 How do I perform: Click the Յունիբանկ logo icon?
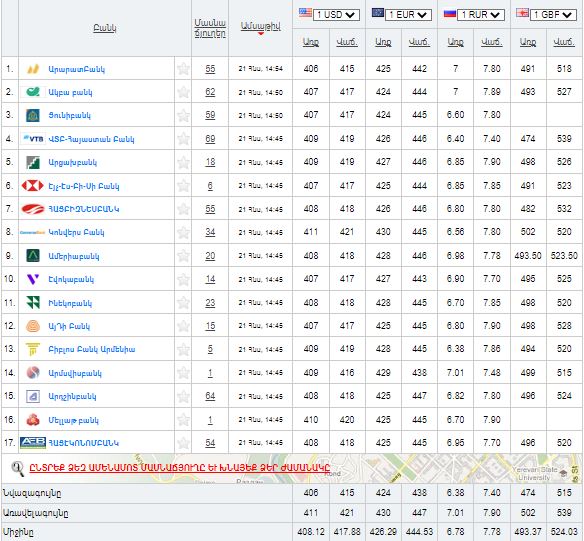(33, 115)
